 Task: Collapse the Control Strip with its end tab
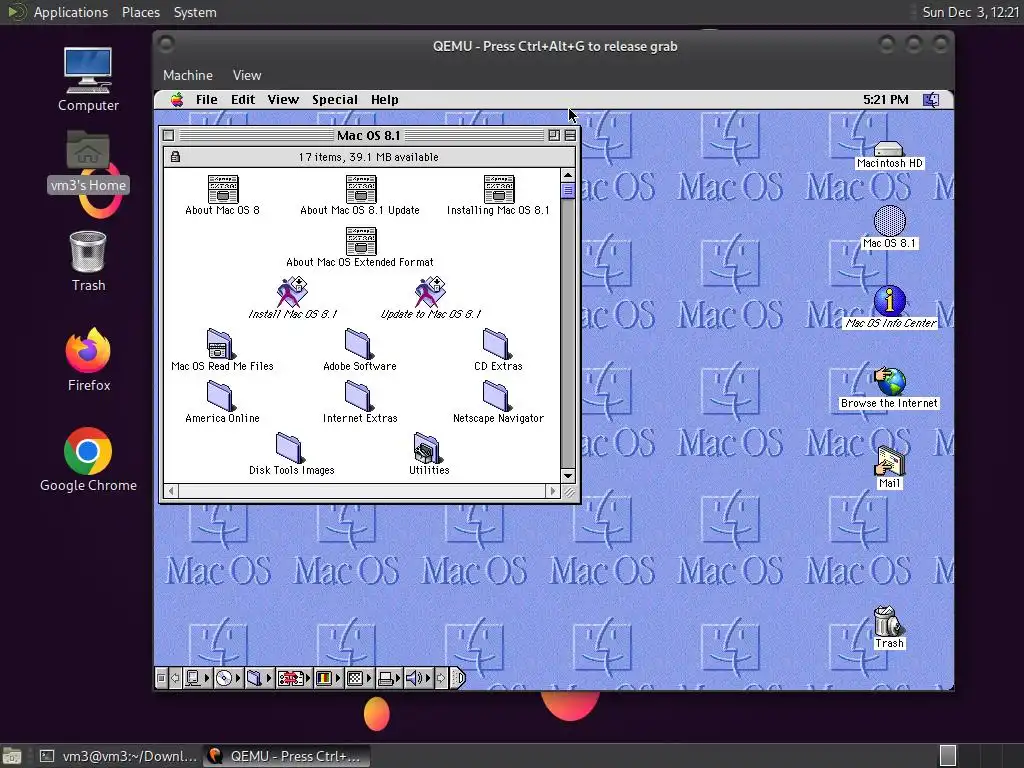point(459,679)
